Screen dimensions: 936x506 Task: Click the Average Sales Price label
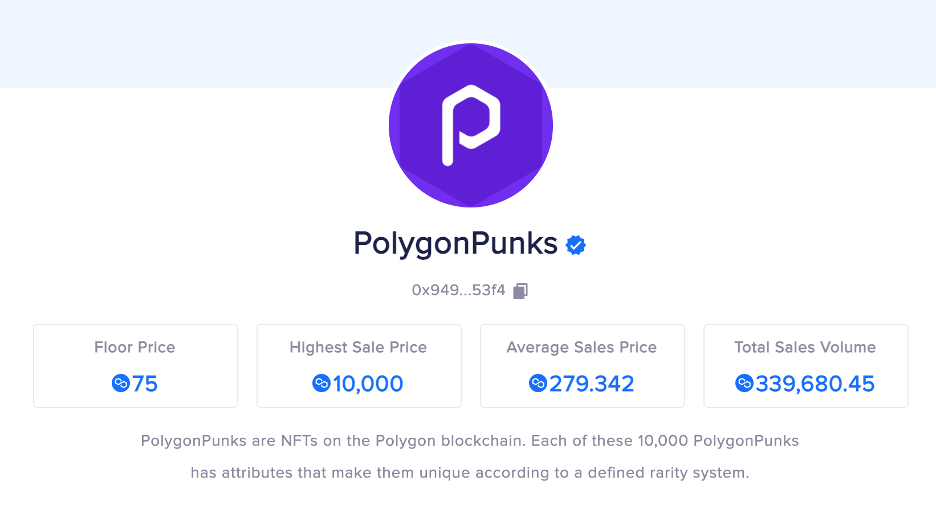582,348
